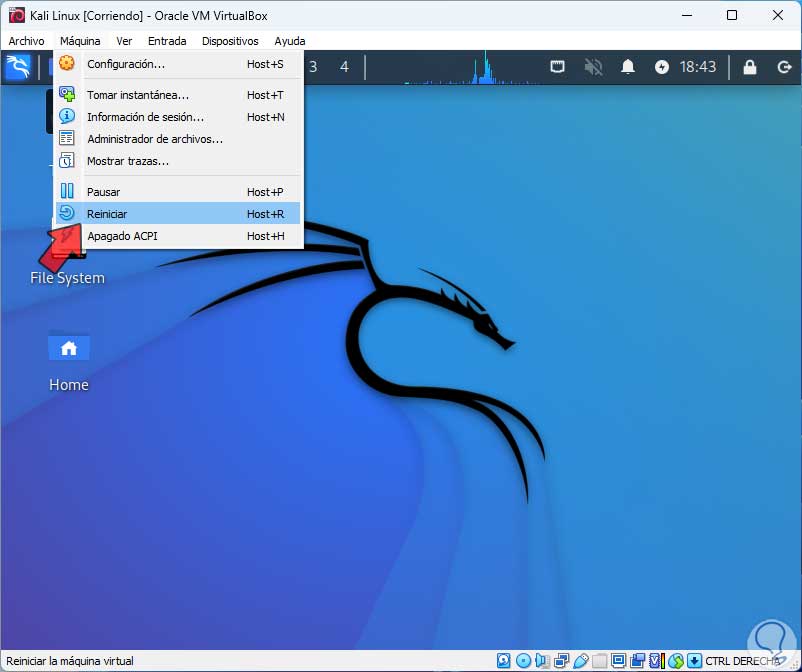Choose Apagado ACPI menu entry
This screenshot has height=672, width=802.
[177, 236]
